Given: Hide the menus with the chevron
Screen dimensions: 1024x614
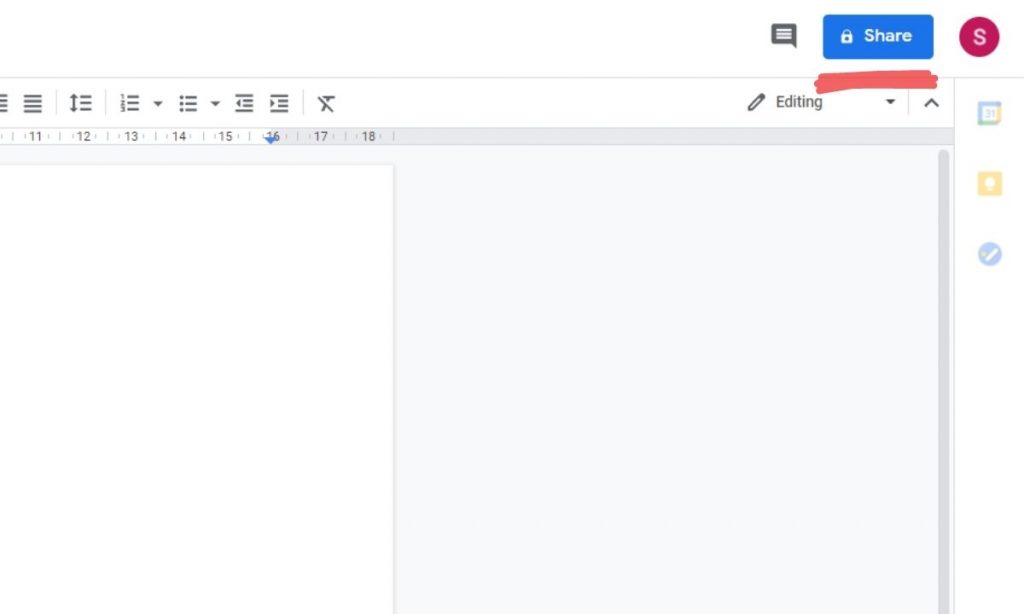Looking at the screenshot, I should pos(931,102).
